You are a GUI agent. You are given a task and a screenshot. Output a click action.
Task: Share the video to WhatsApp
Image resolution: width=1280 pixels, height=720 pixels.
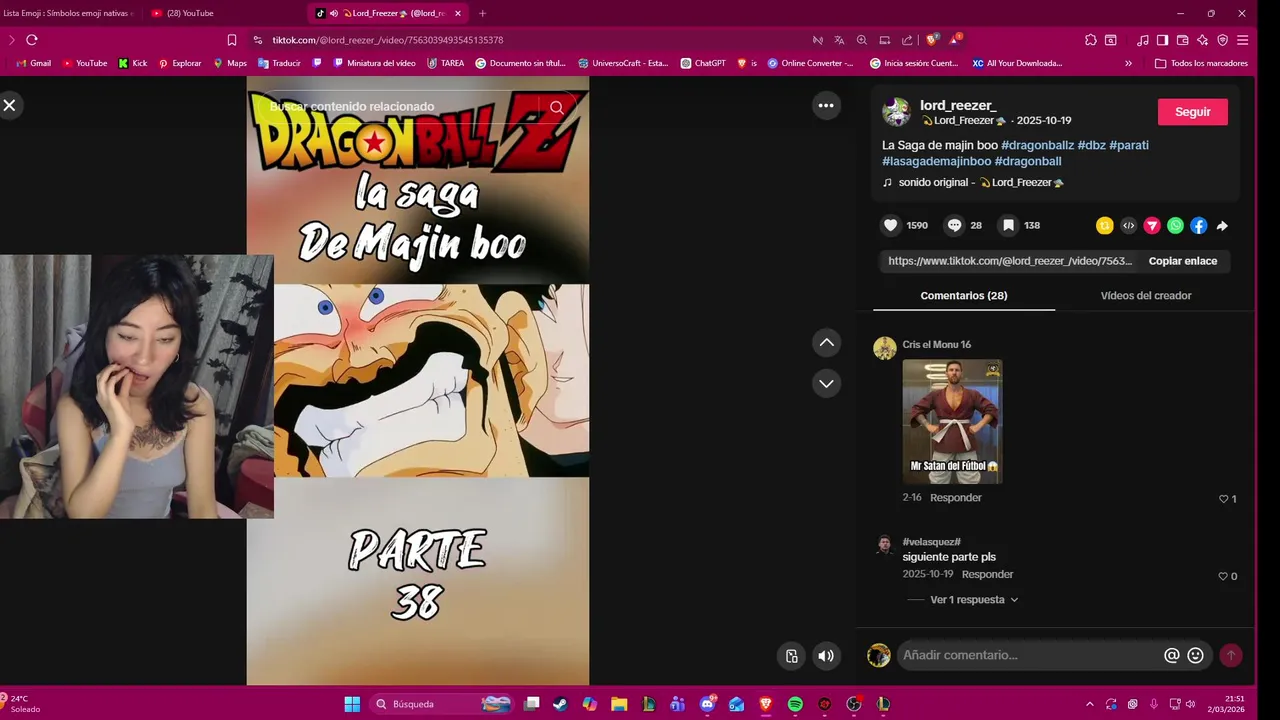(x=1175, y=226)
